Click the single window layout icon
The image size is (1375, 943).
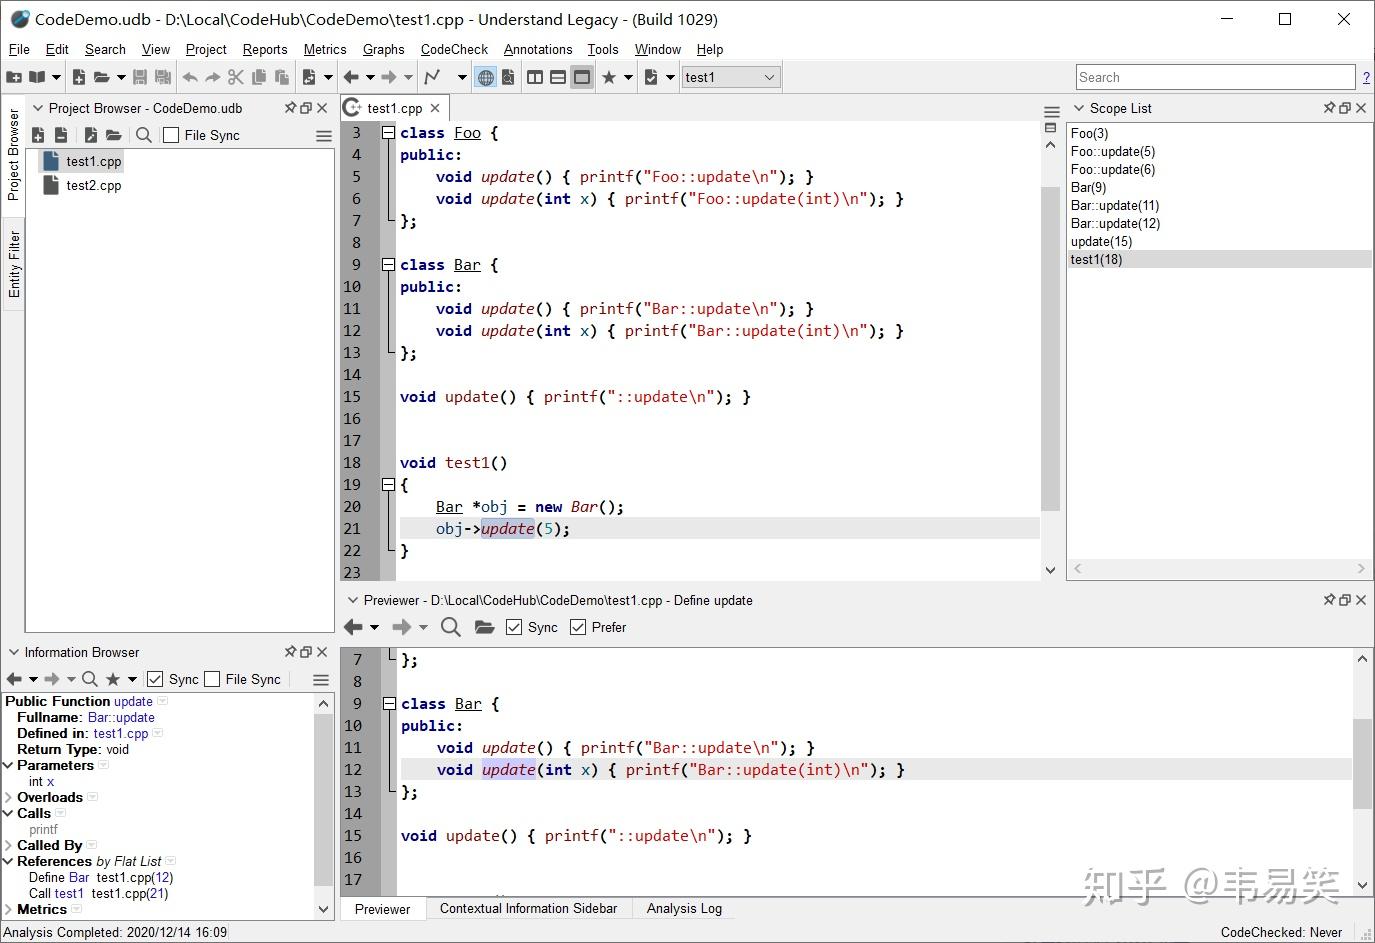click(x=581, y=77)
